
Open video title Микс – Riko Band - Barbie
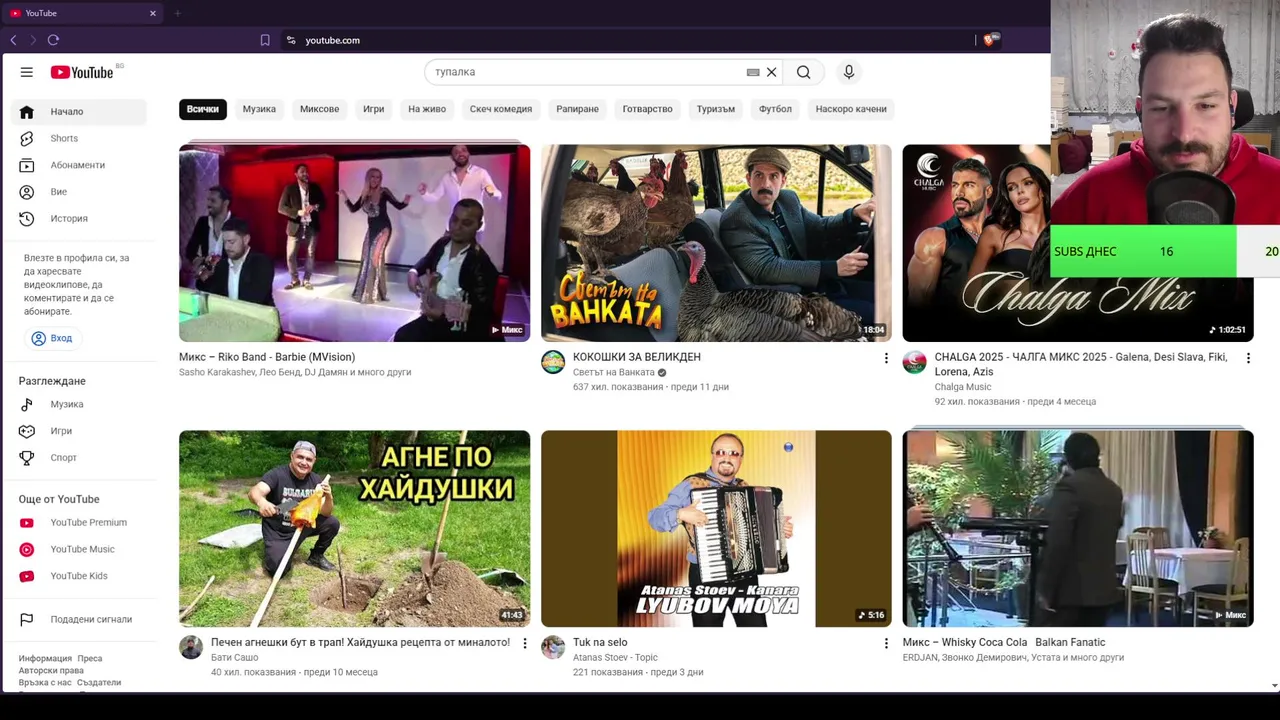(x=267, y=357)
